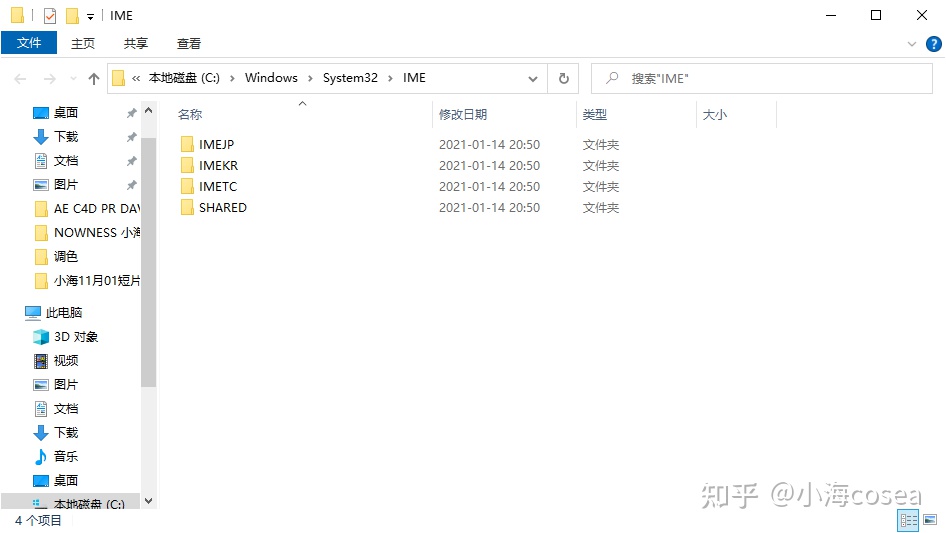Click the Properties icon in title bar
This screenshot has height=533, width=946.
[50, 16]
